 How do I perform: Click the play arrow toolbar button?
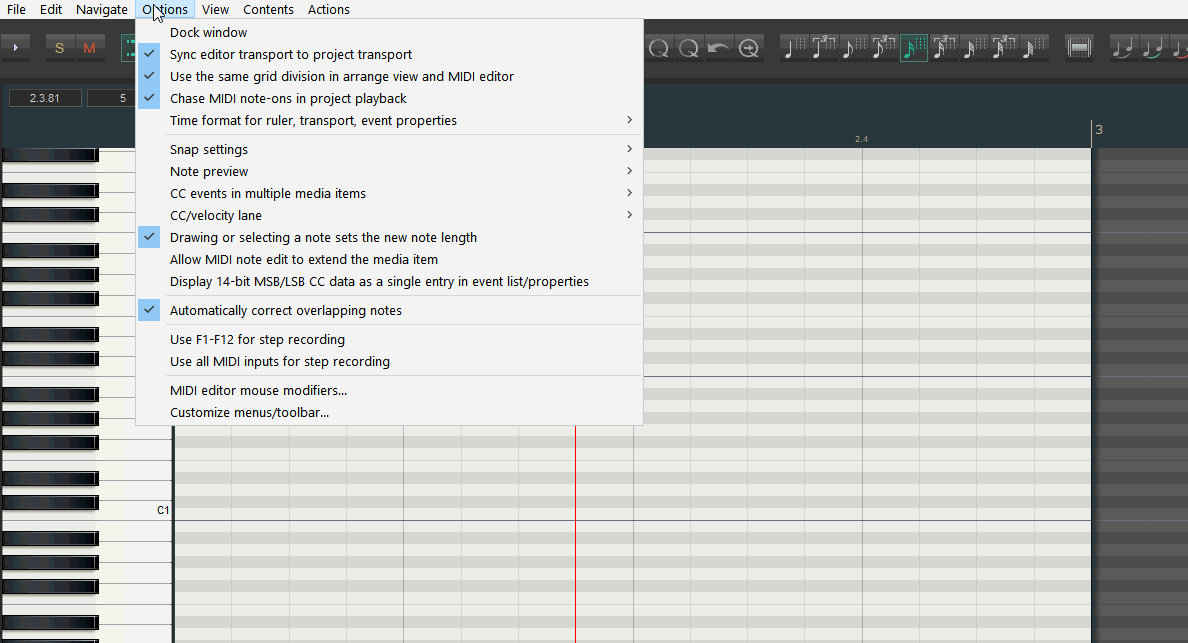pos(17,47)
